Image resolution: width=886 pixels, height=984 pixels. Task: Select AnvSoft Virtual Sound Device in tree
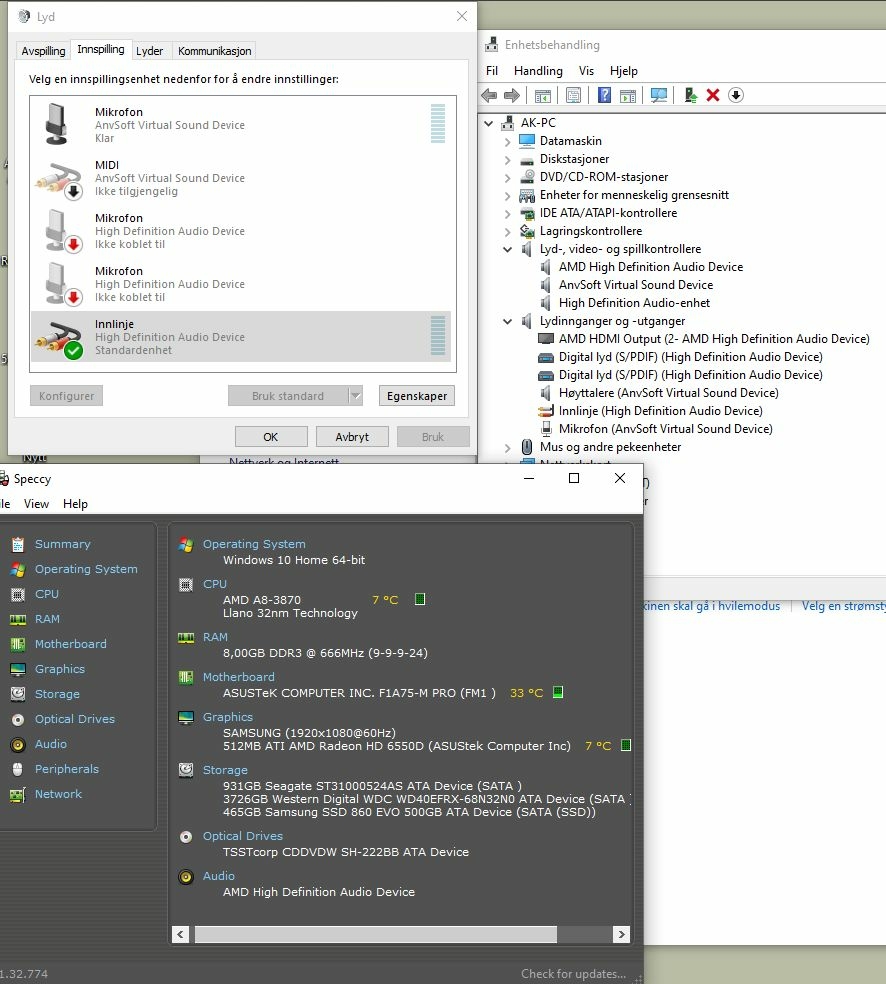636,286
